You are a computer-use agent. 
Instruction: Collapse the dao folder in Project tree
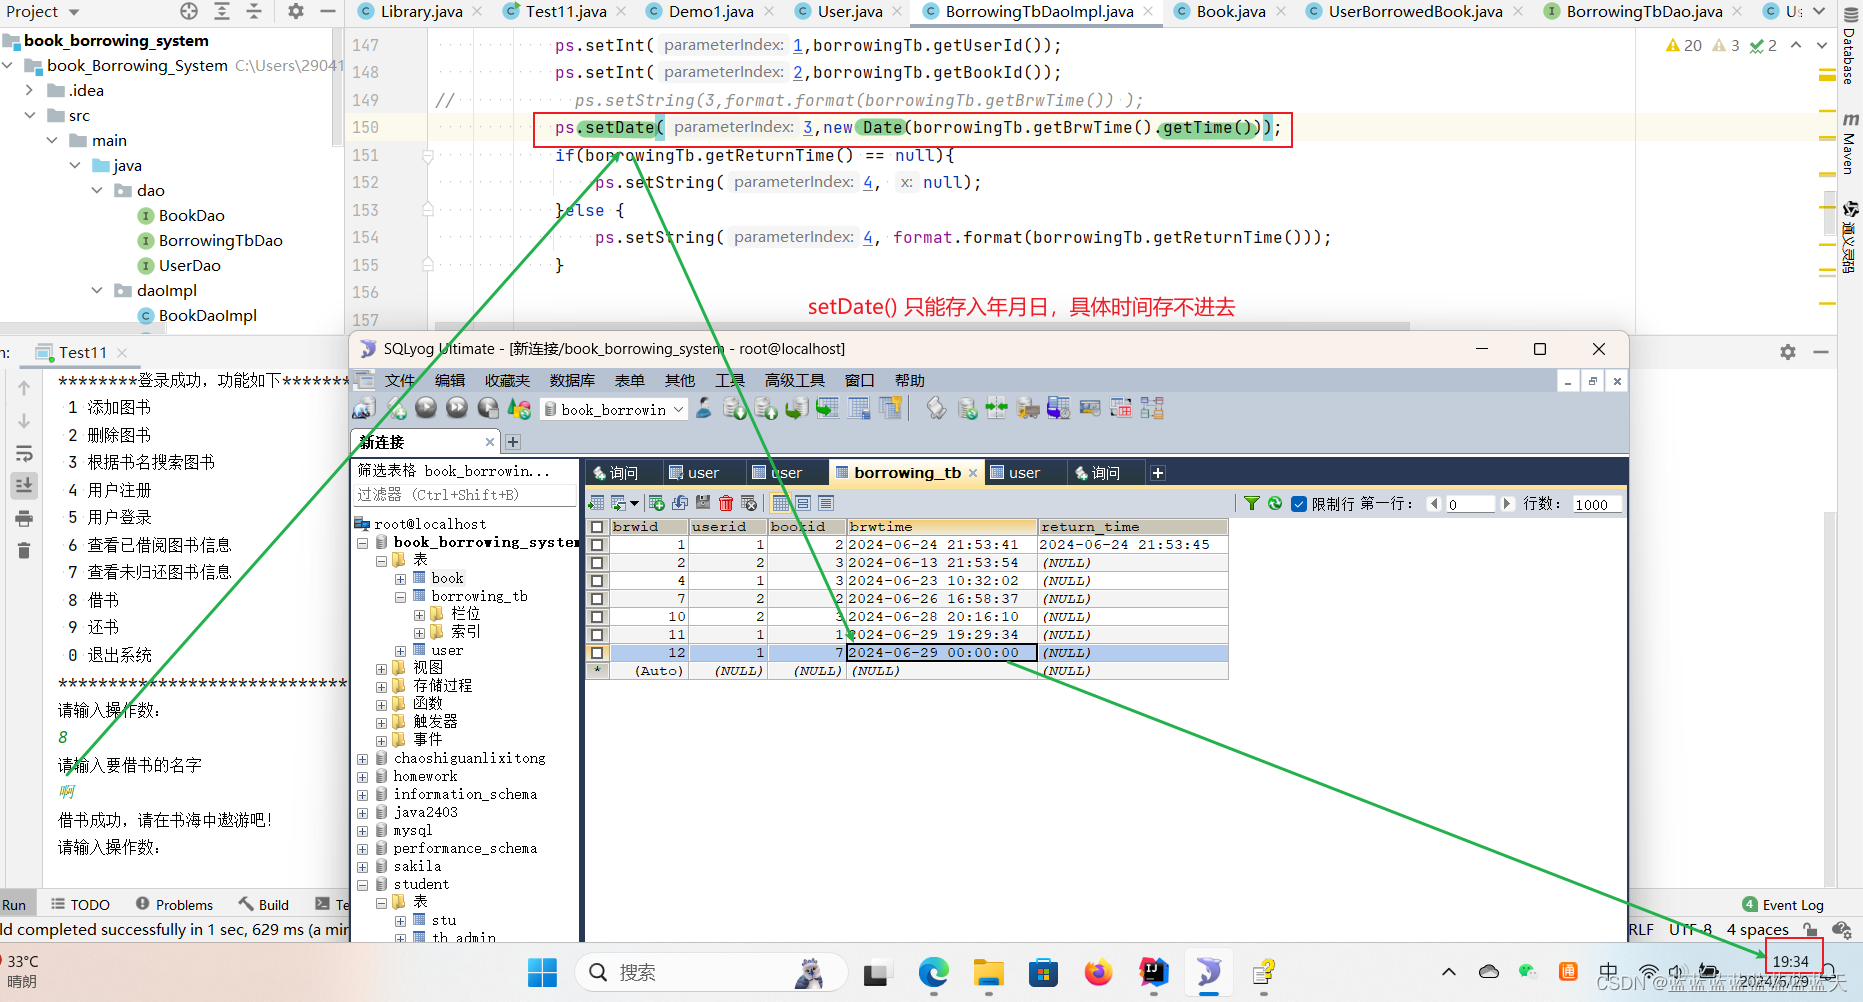97,190
